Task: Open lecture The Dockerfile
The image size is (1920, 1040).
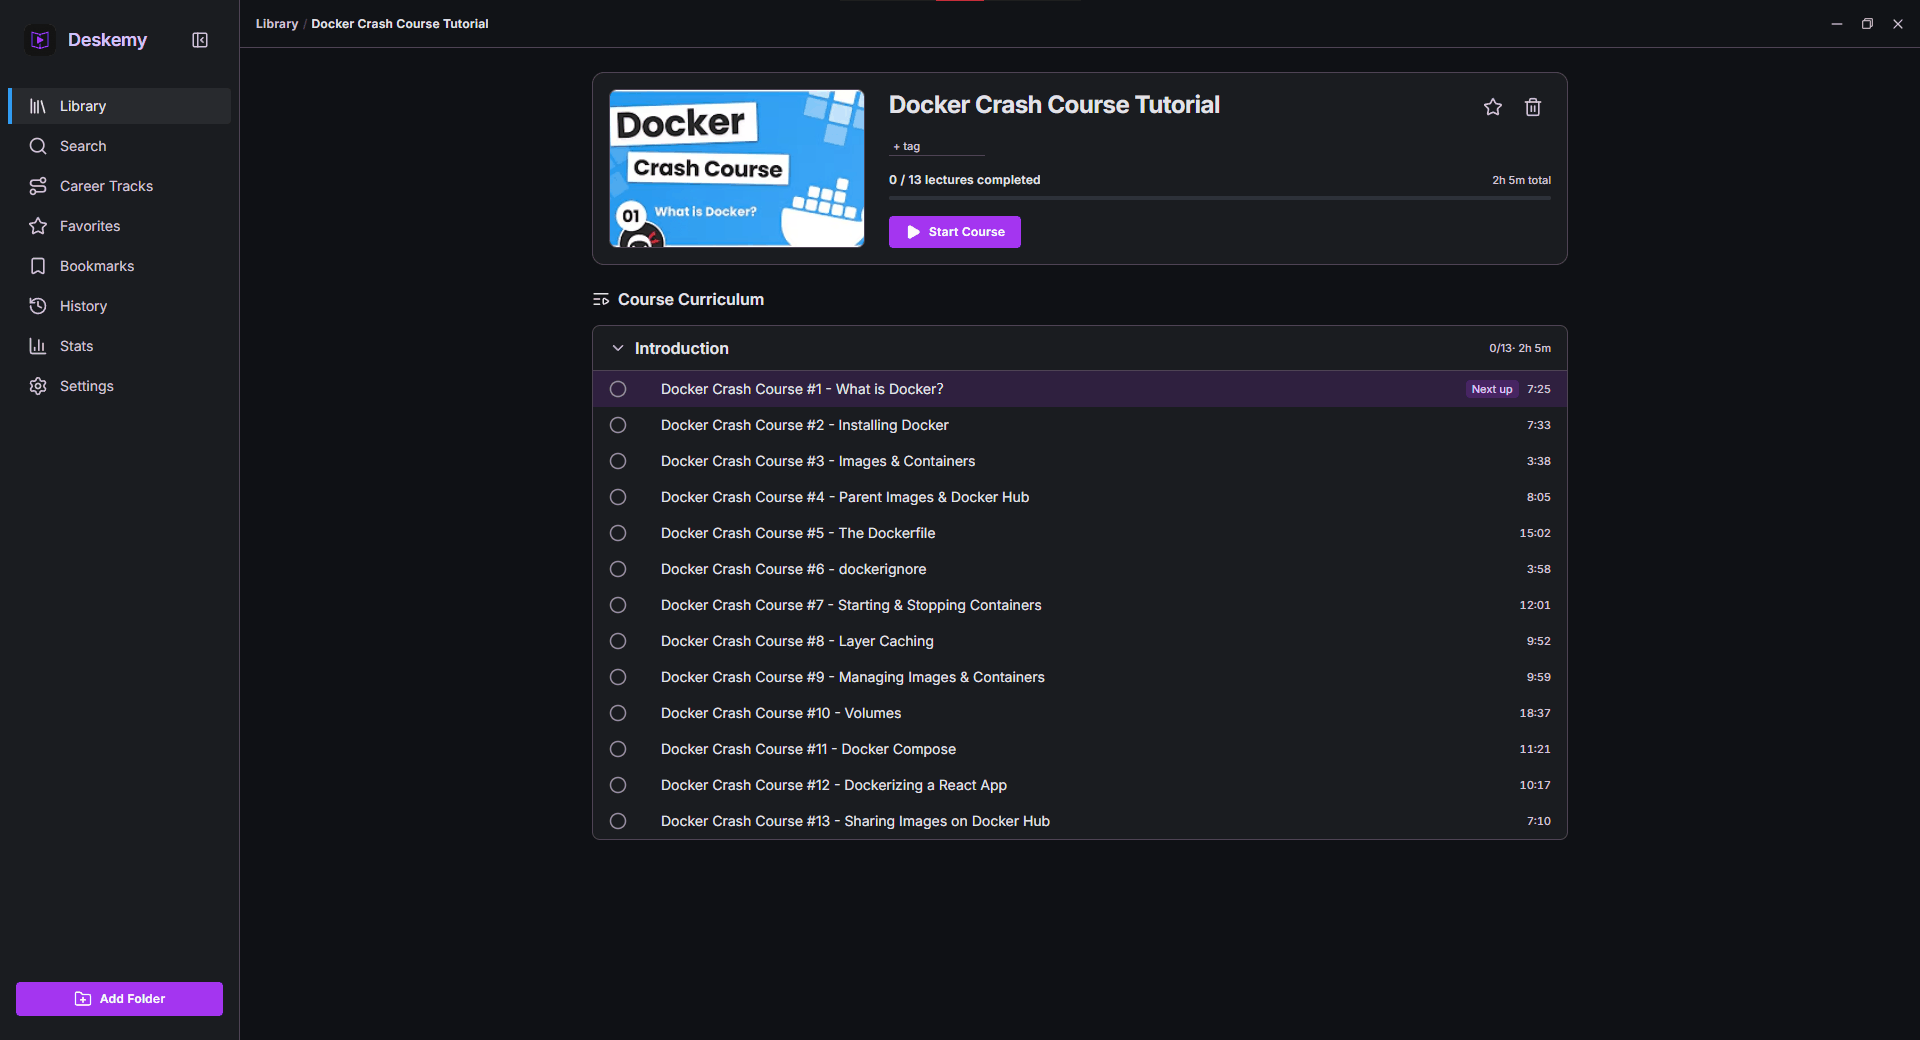Action: (x=798, y=533)
